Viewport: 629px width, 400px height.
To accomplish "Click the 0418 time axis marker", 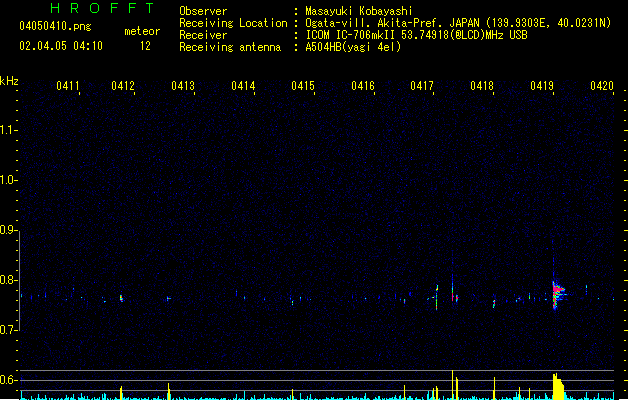I will pyautogui.click(x=482, y=86).
